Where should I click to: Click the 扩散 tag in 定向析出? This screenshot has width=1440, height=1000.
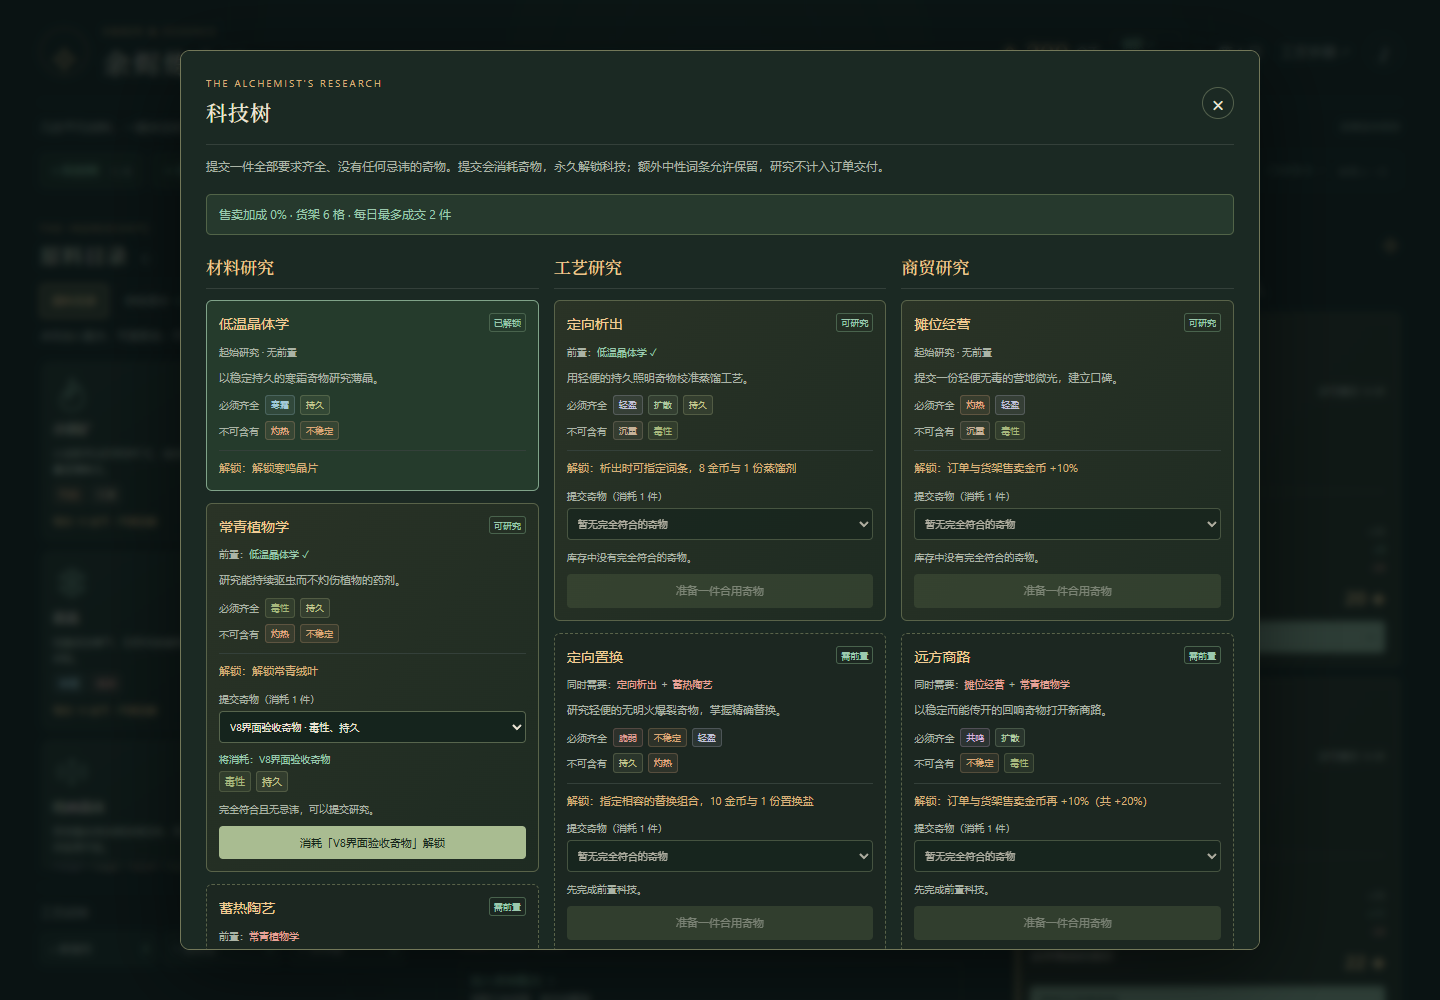click(662, 405)
